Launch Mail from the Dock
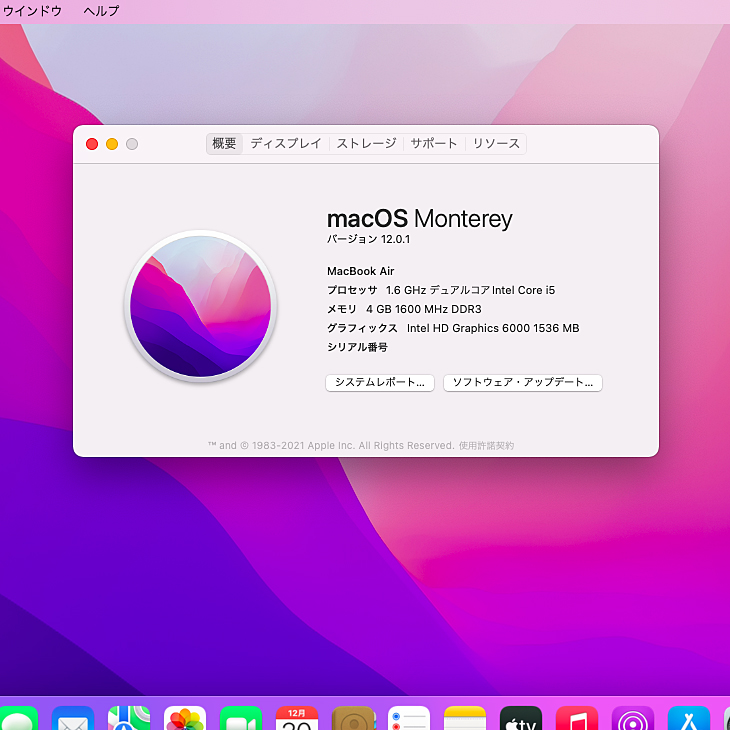Image resolution: width=730 pixels, height=730 pixels. [x=73, y=719]
